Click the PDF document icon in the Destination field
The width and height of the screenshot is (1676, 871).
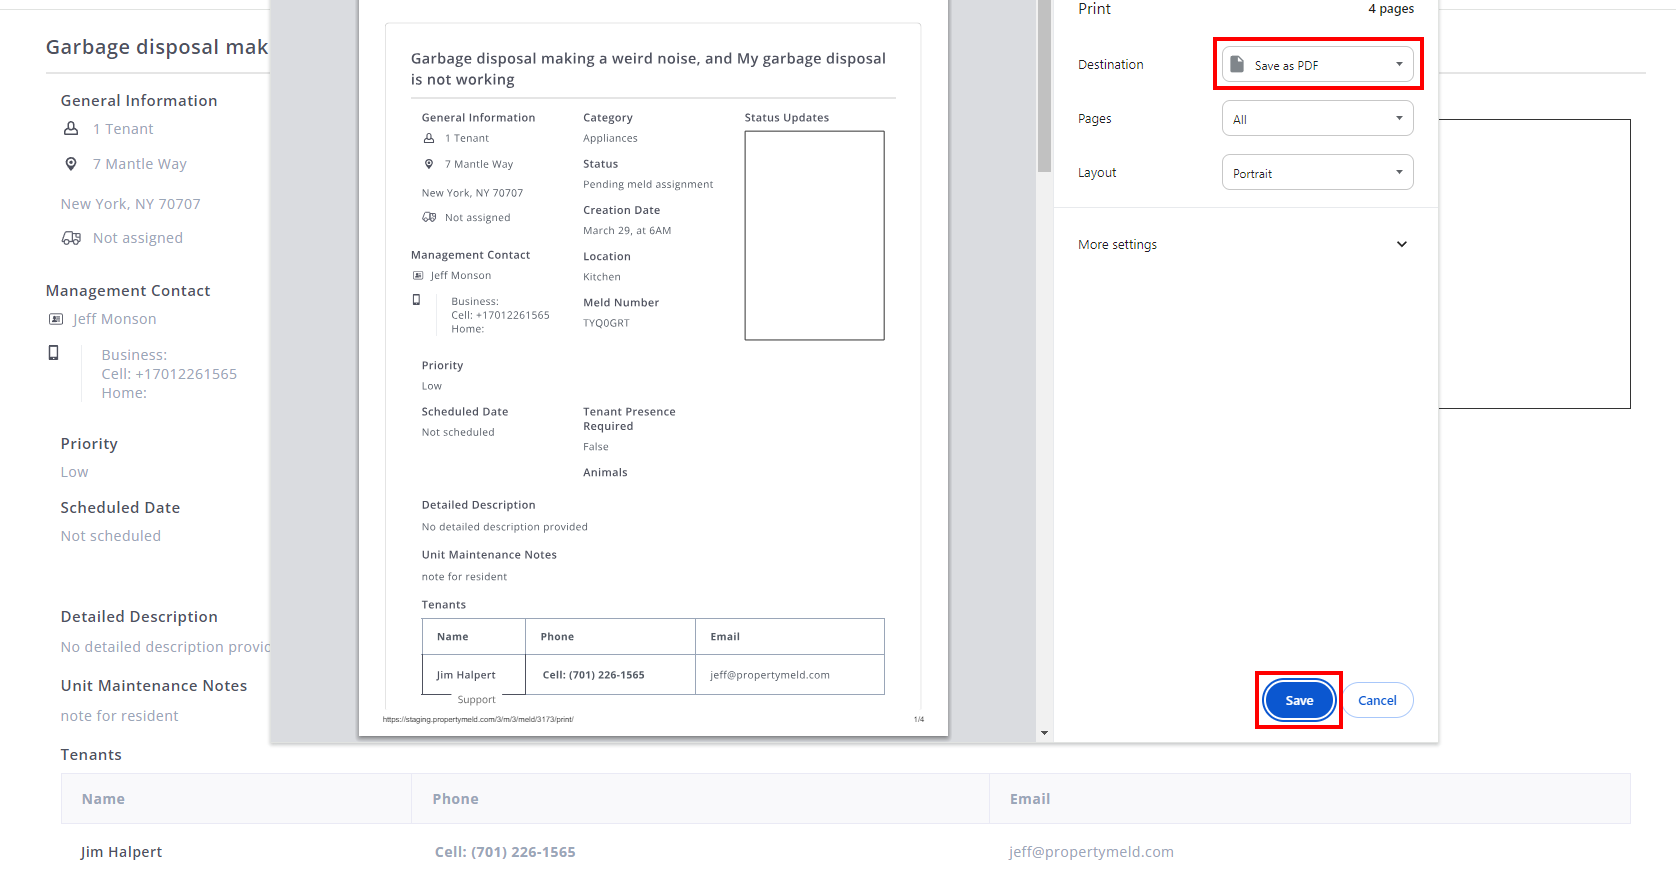tap(1237, 64)
